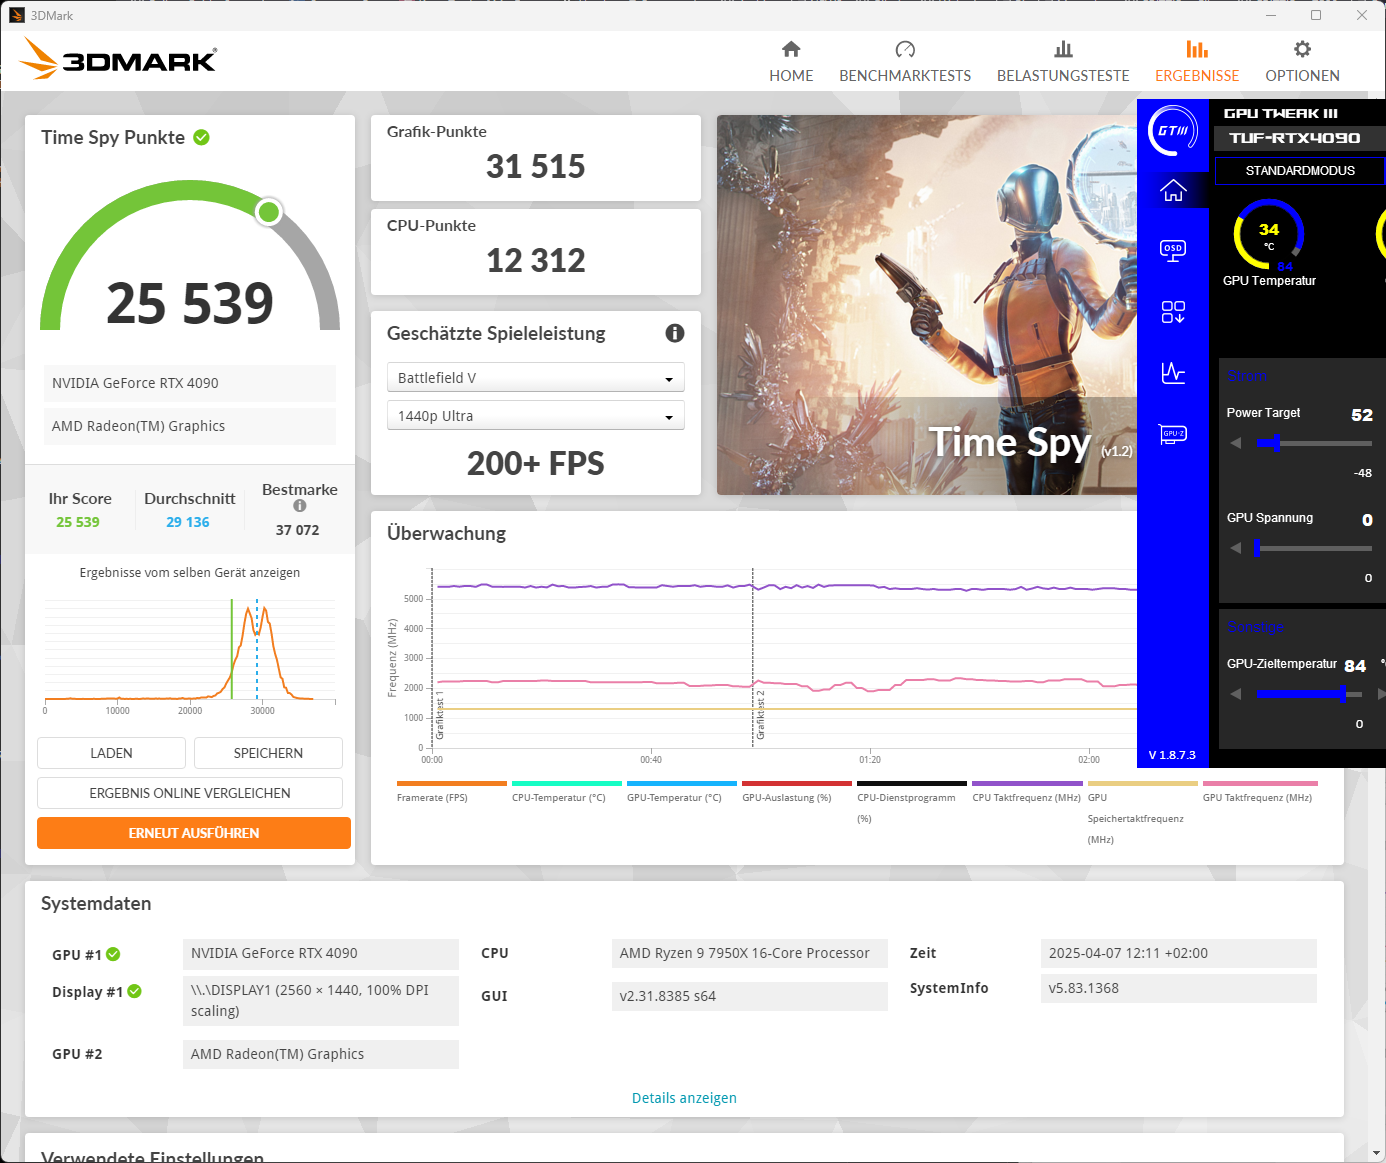
Task: Open the Details anzeigen link
Action: 684,1098
